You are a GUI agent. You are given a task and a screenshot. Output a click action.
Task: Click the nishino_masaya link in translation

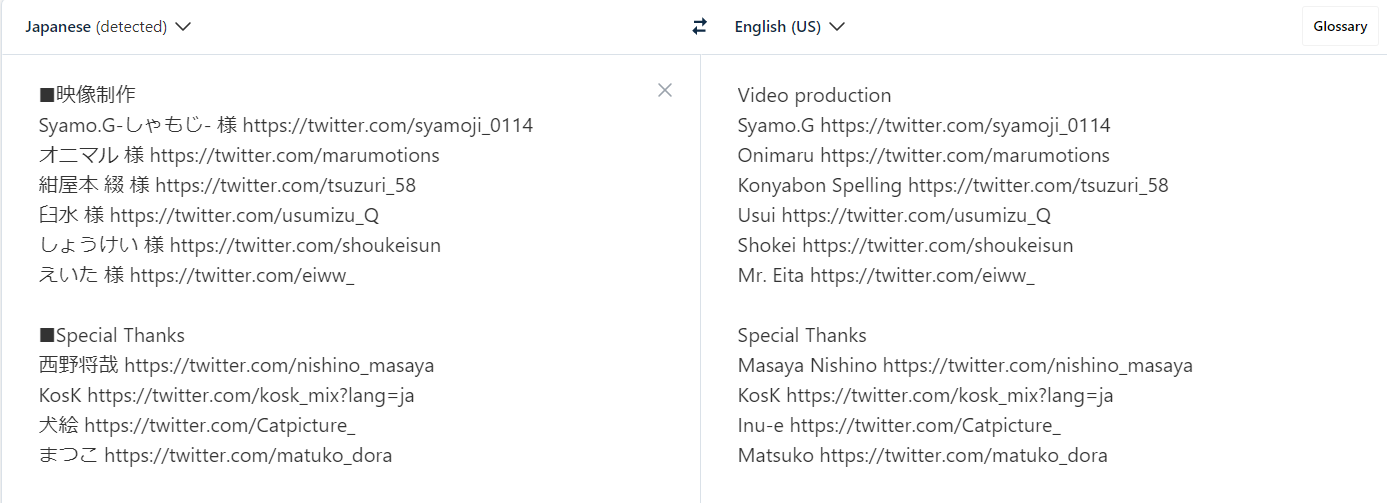coord(1038,366)
